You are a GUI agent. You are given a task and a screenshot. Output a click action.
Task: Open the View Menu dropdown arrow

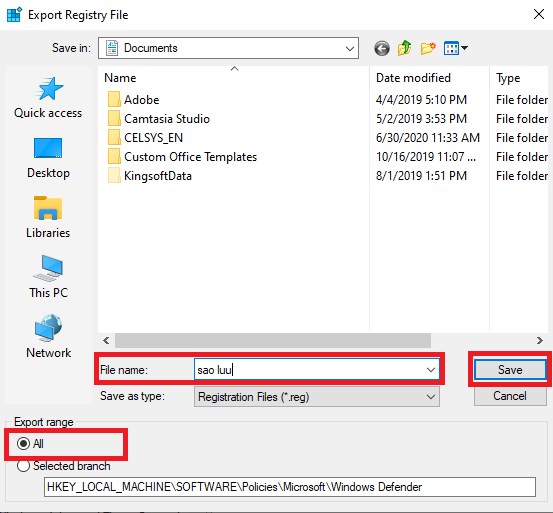[464, 48]
